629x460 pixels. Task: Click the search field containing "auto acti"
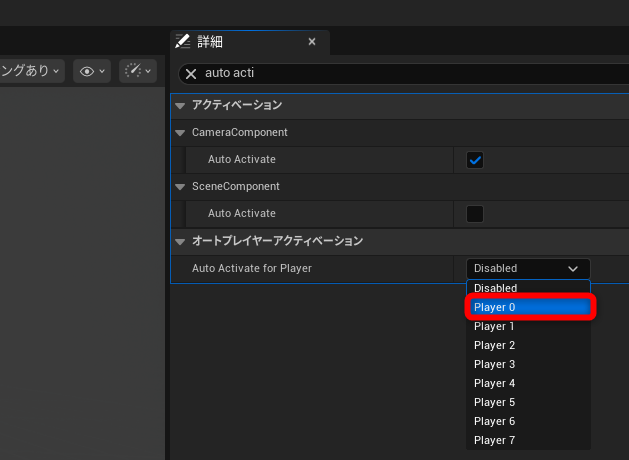(x=400, y=74)
